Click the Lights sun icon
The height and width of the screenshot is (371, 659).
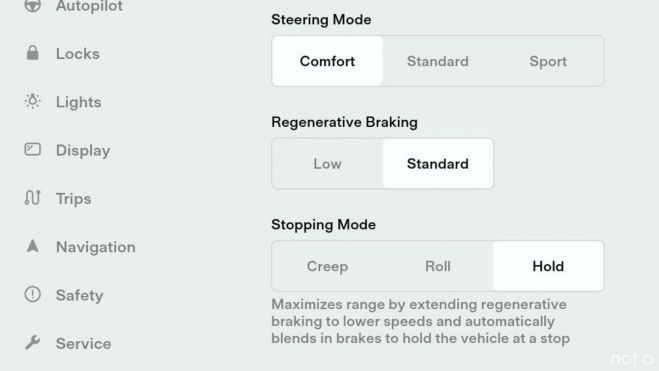tap(32, 101)
